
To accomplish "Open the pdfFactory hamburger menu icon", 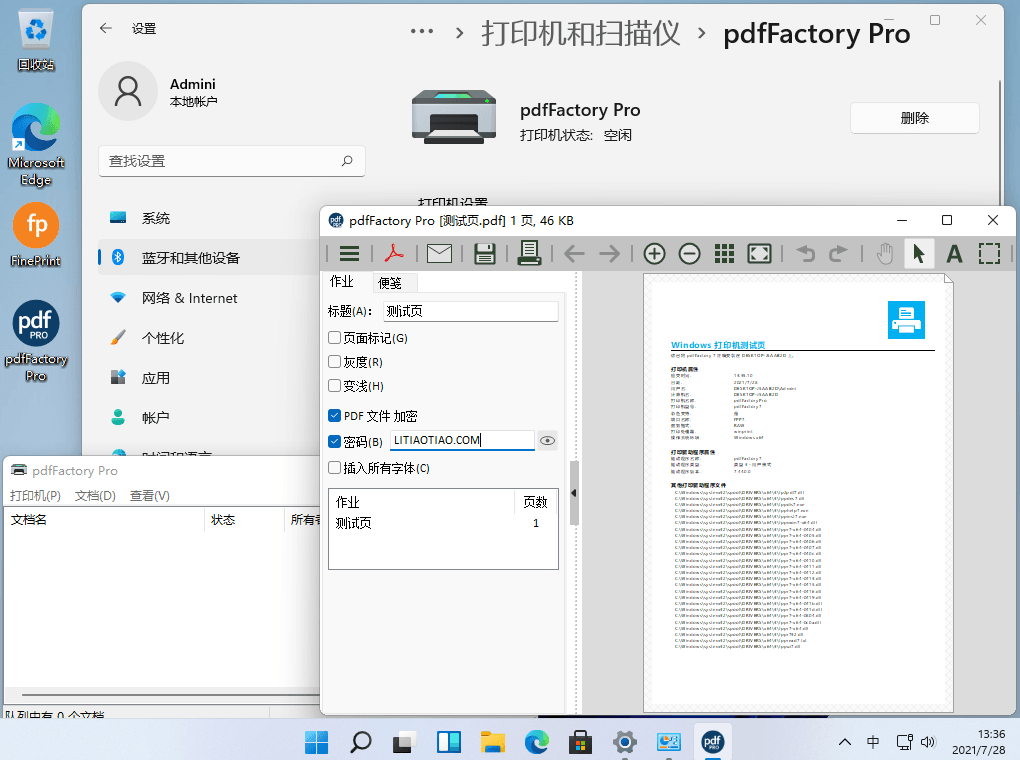I will click(x=349, y=254).
